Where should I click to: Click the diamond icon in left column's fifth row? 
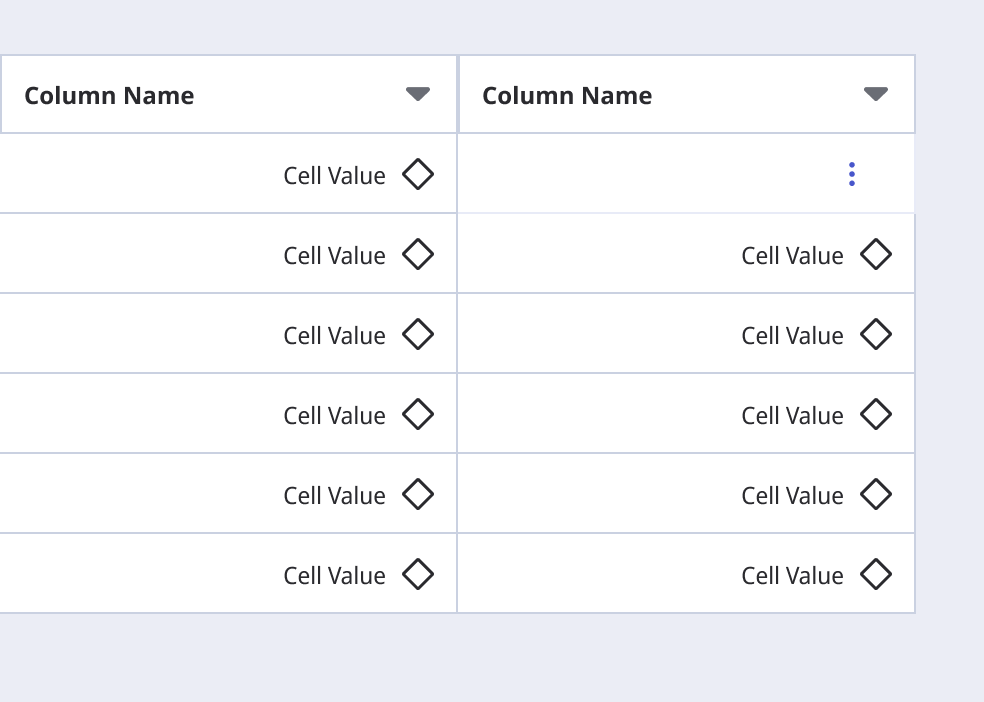tap(418, 494)
